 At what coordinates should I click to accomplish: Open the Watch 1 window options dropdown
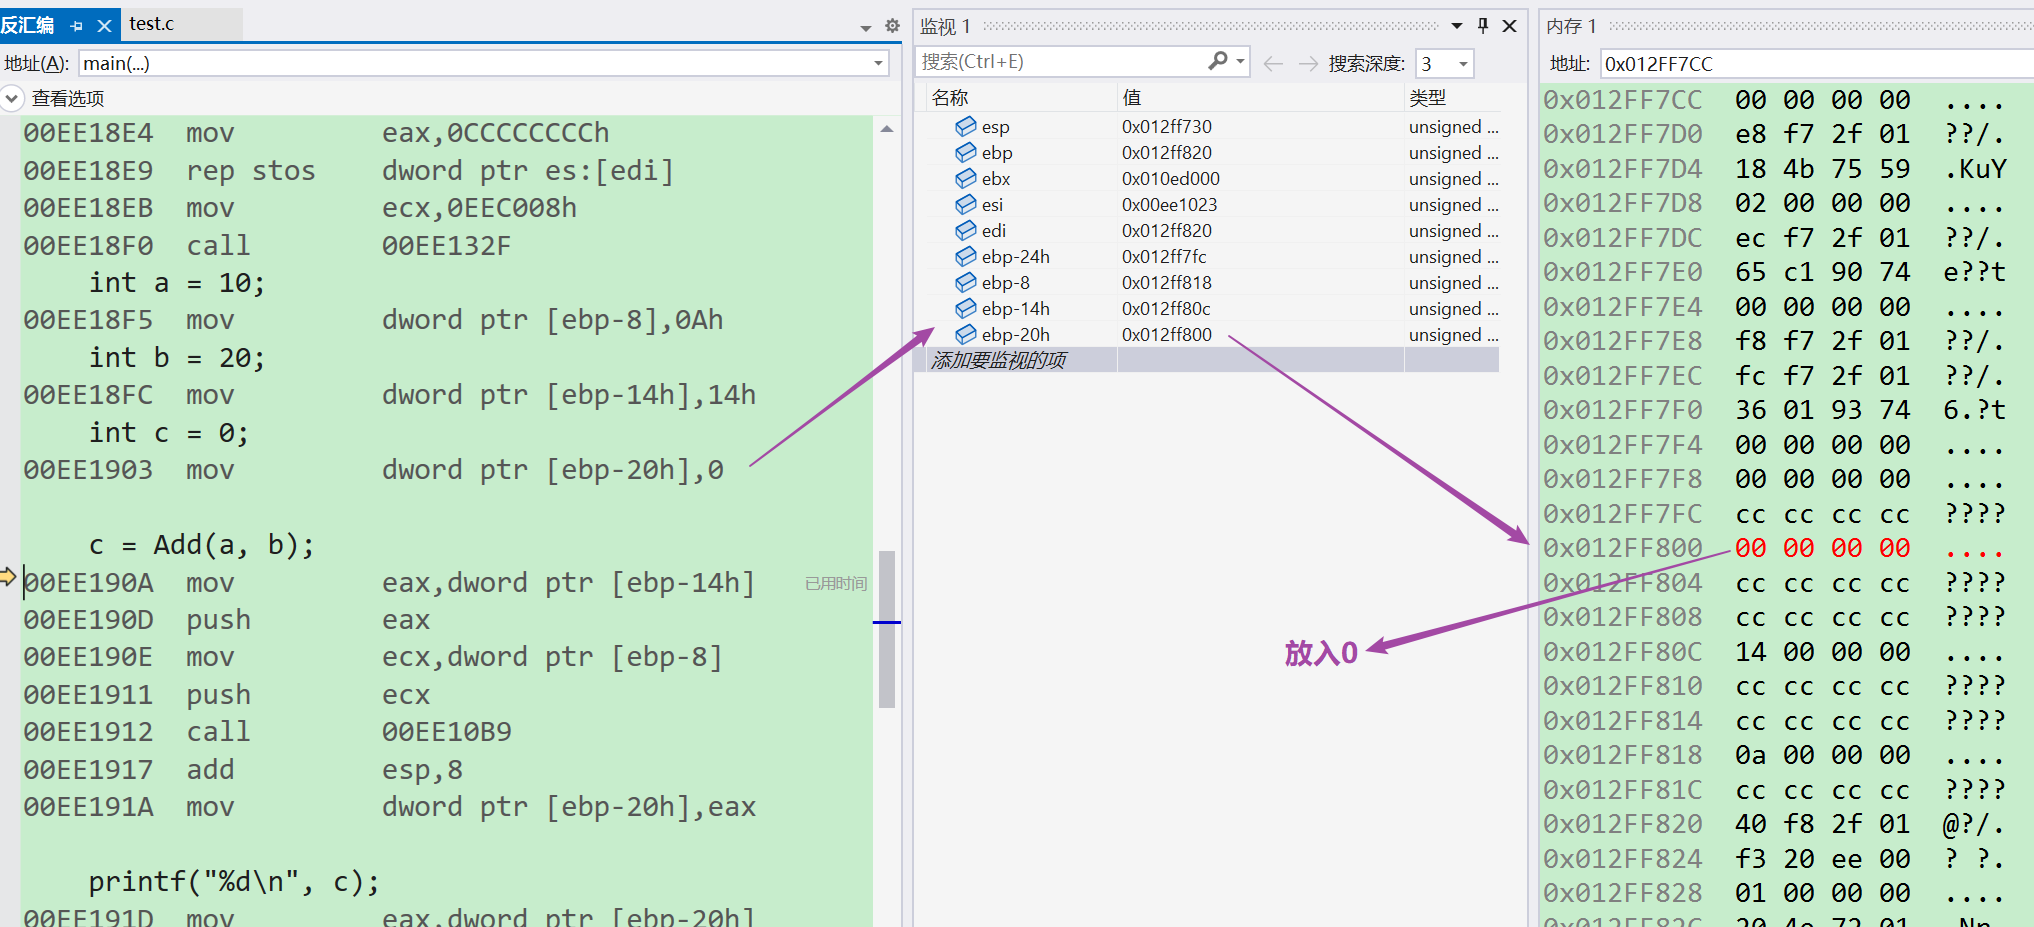1457,26
